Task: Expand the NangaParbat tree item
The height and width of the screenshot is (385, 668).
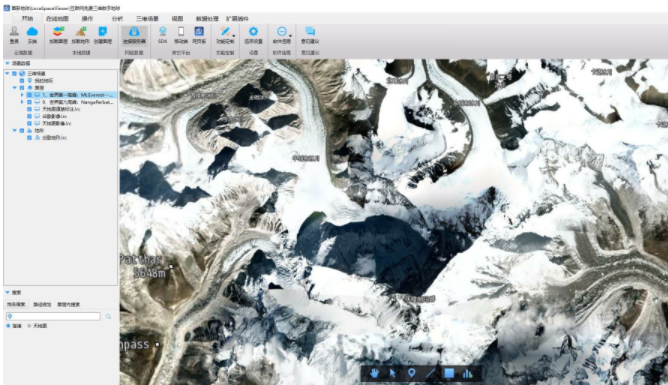Action: [x=22, y=102]
